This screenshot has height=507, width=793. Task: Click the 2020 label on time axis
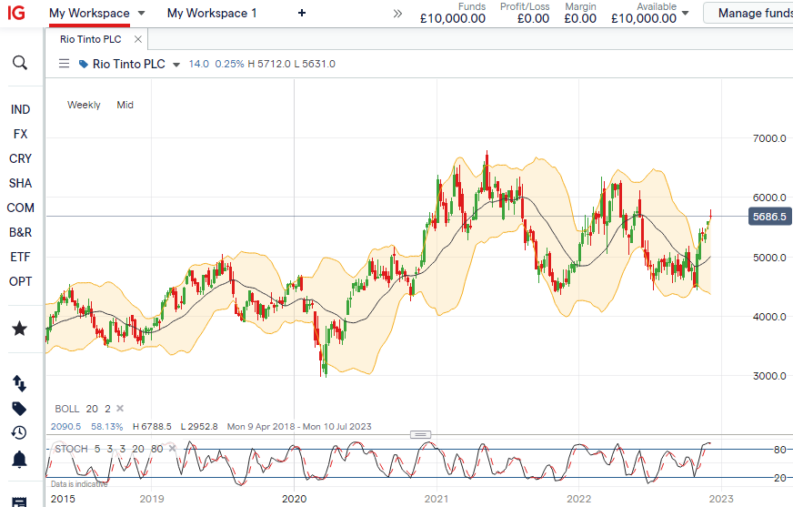click(294, 499)
